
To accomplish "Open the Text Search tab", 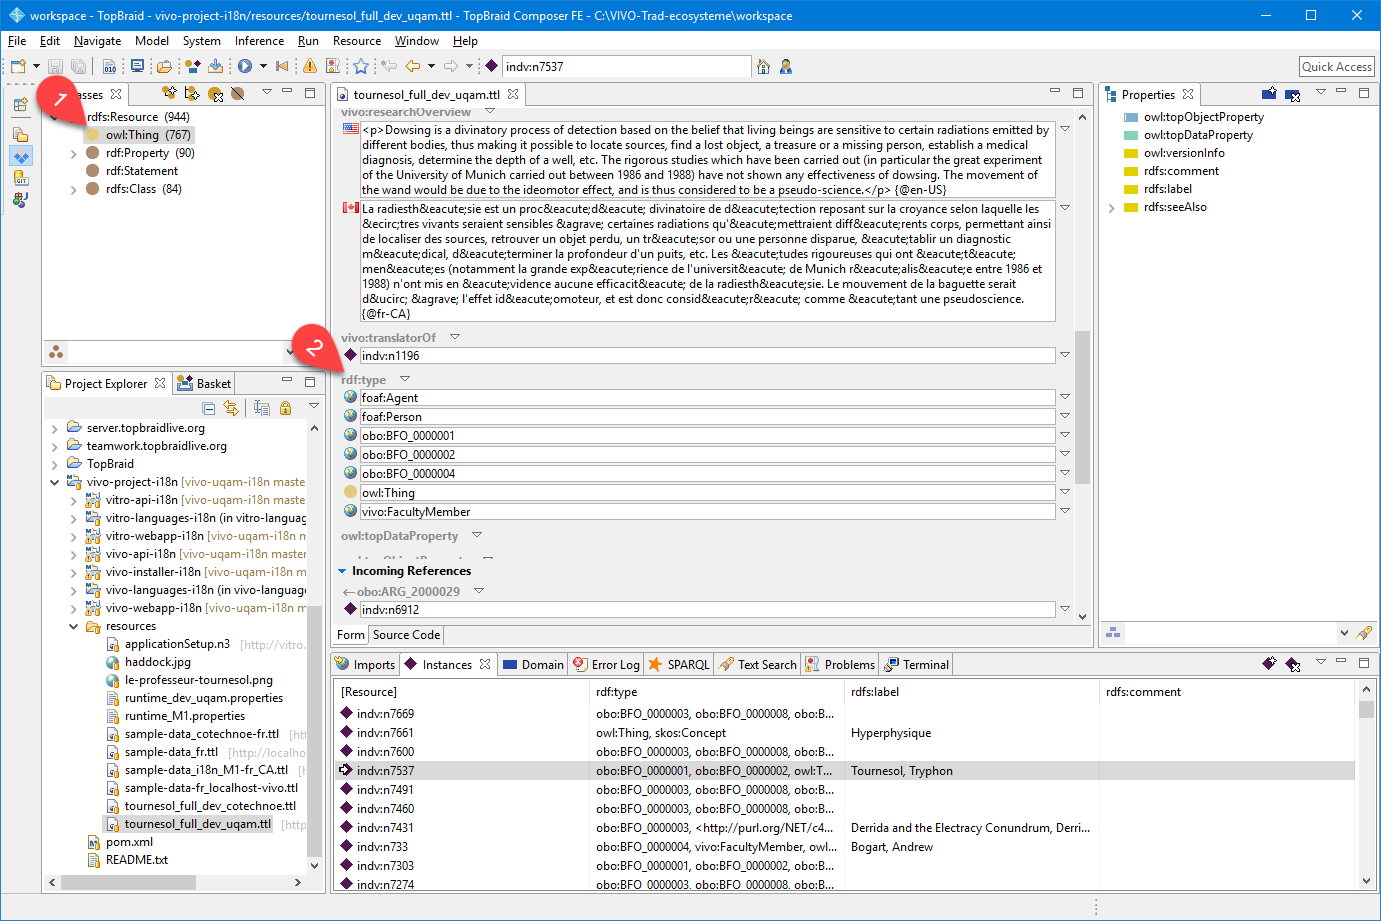I will (x=758, y=664).
